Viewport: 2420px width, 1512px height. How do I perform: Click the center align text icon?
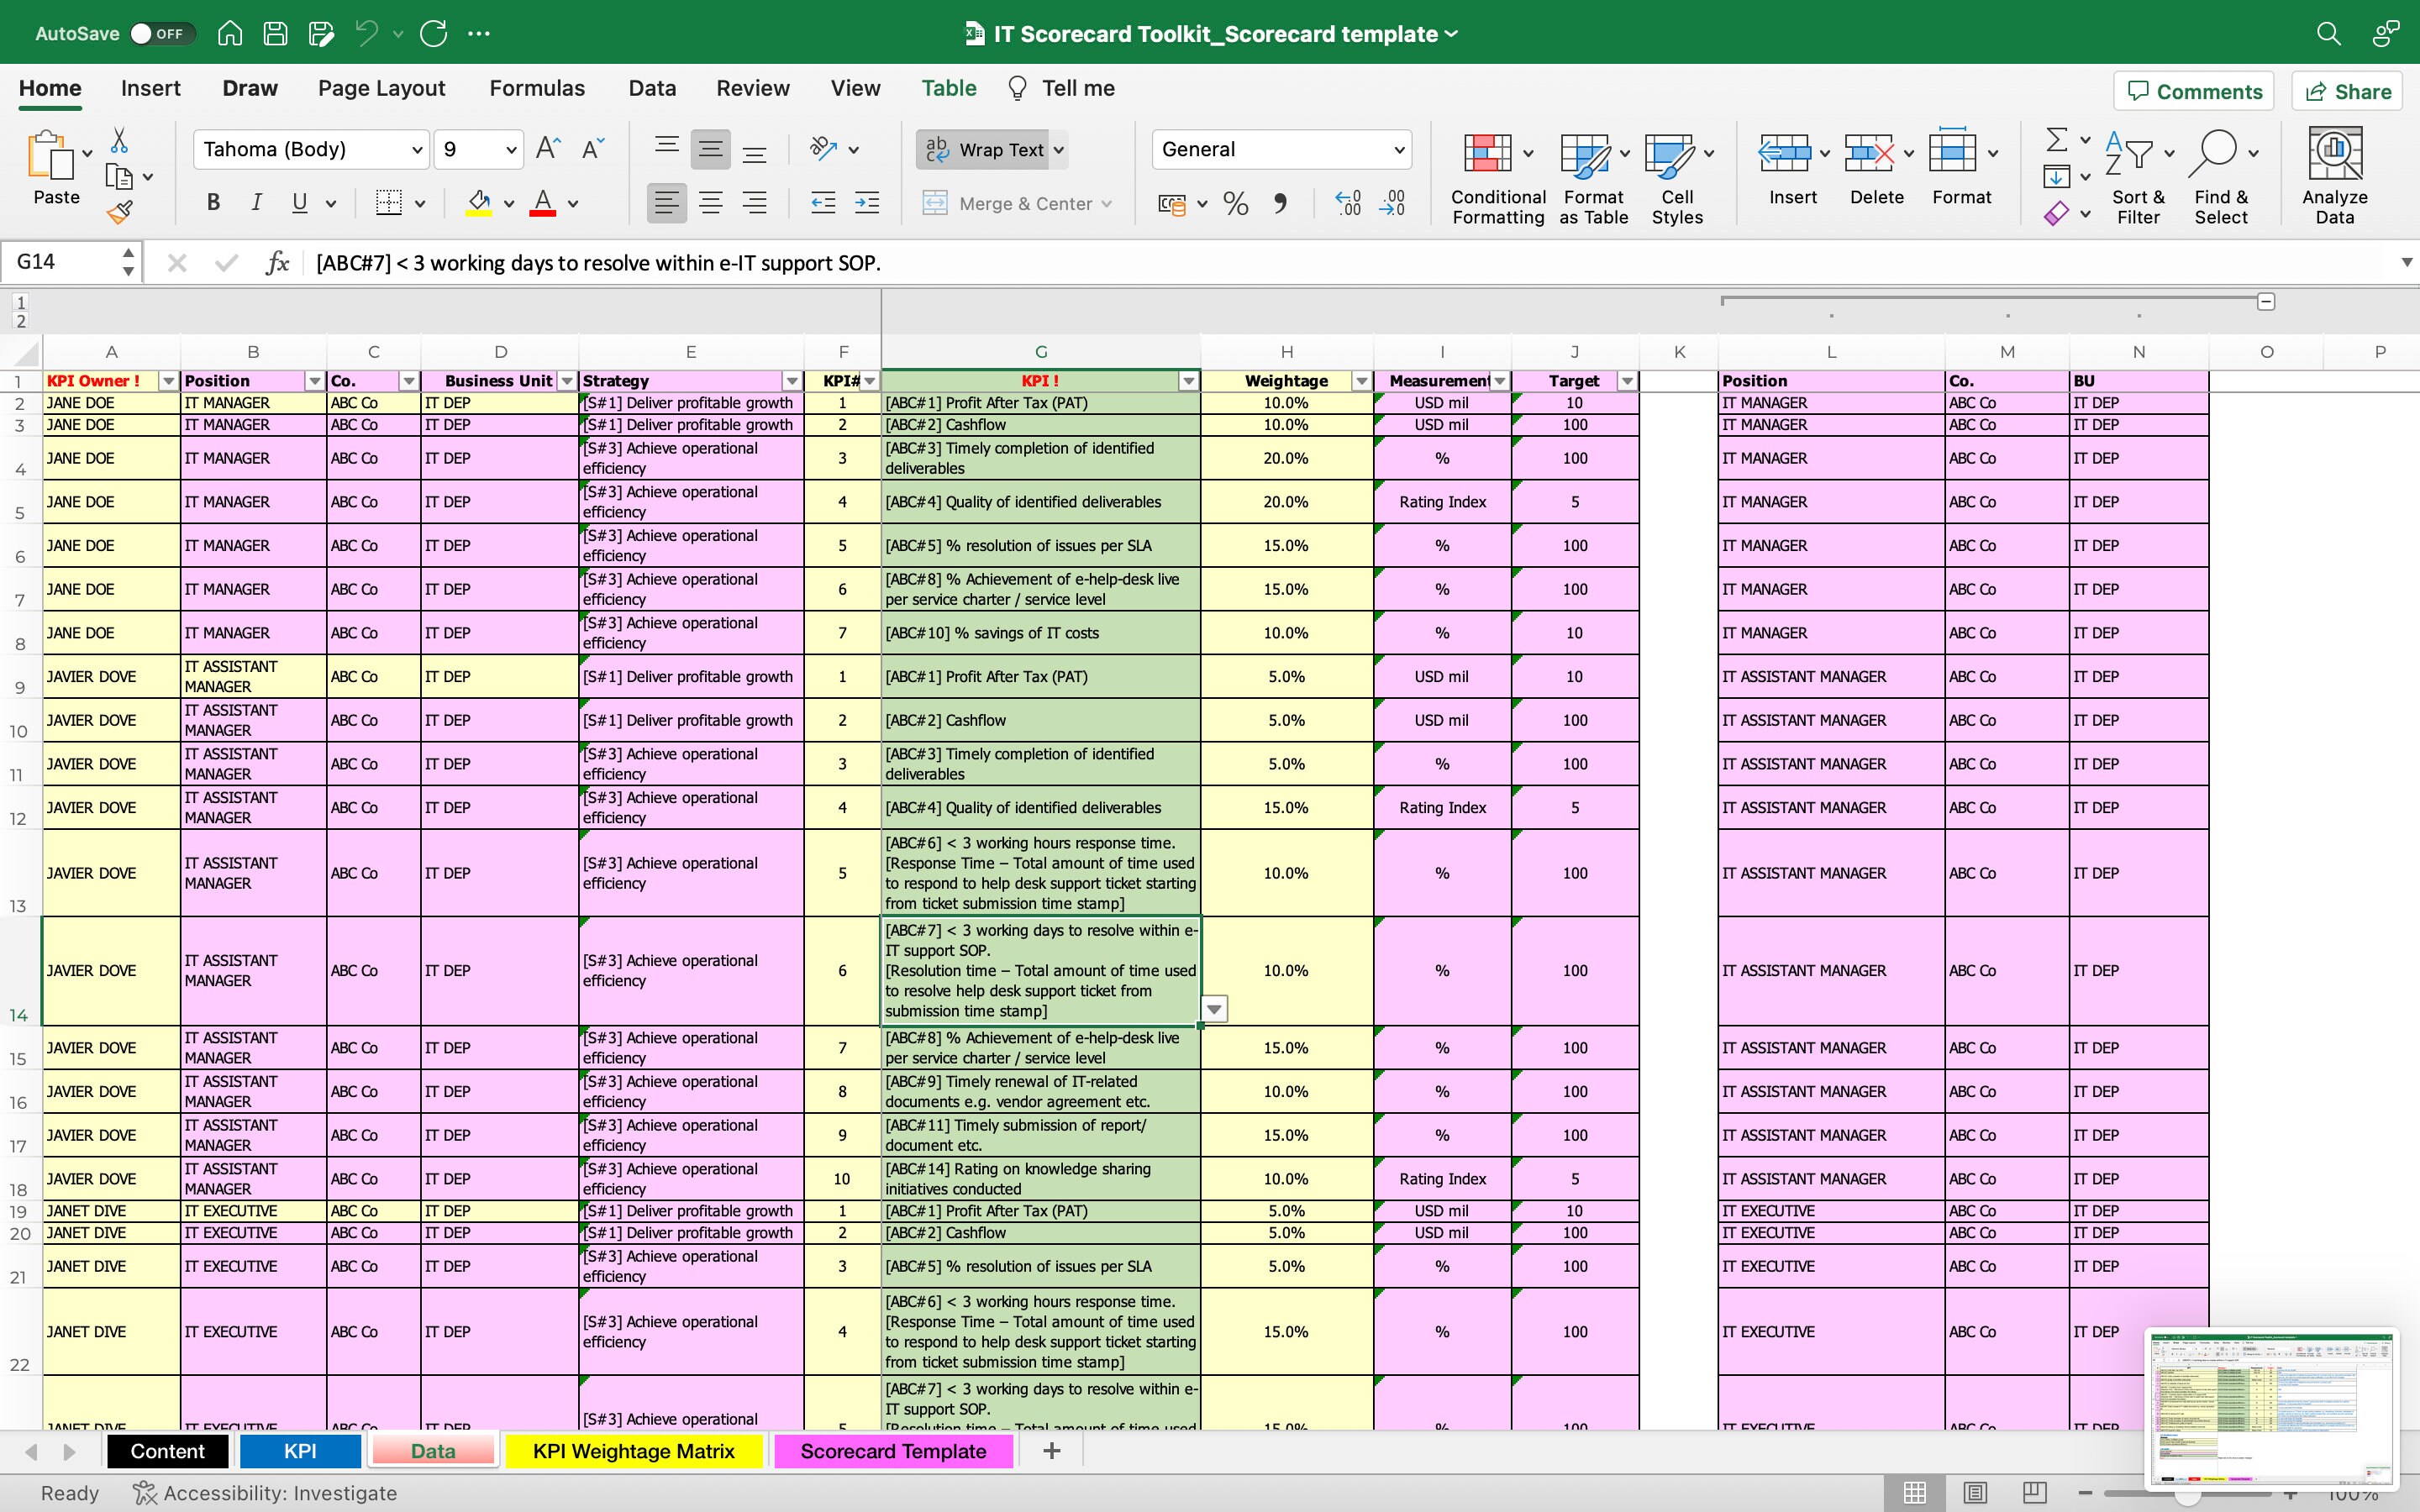point(711,204)
